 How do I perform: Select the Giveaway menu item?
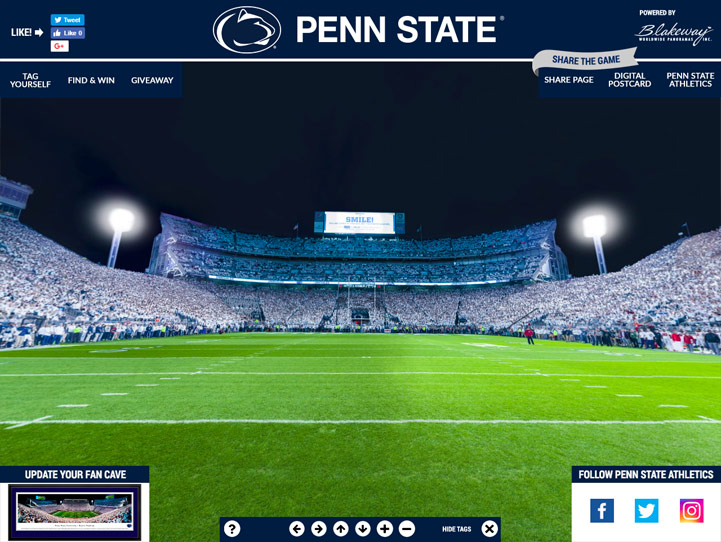click(152, 80)
